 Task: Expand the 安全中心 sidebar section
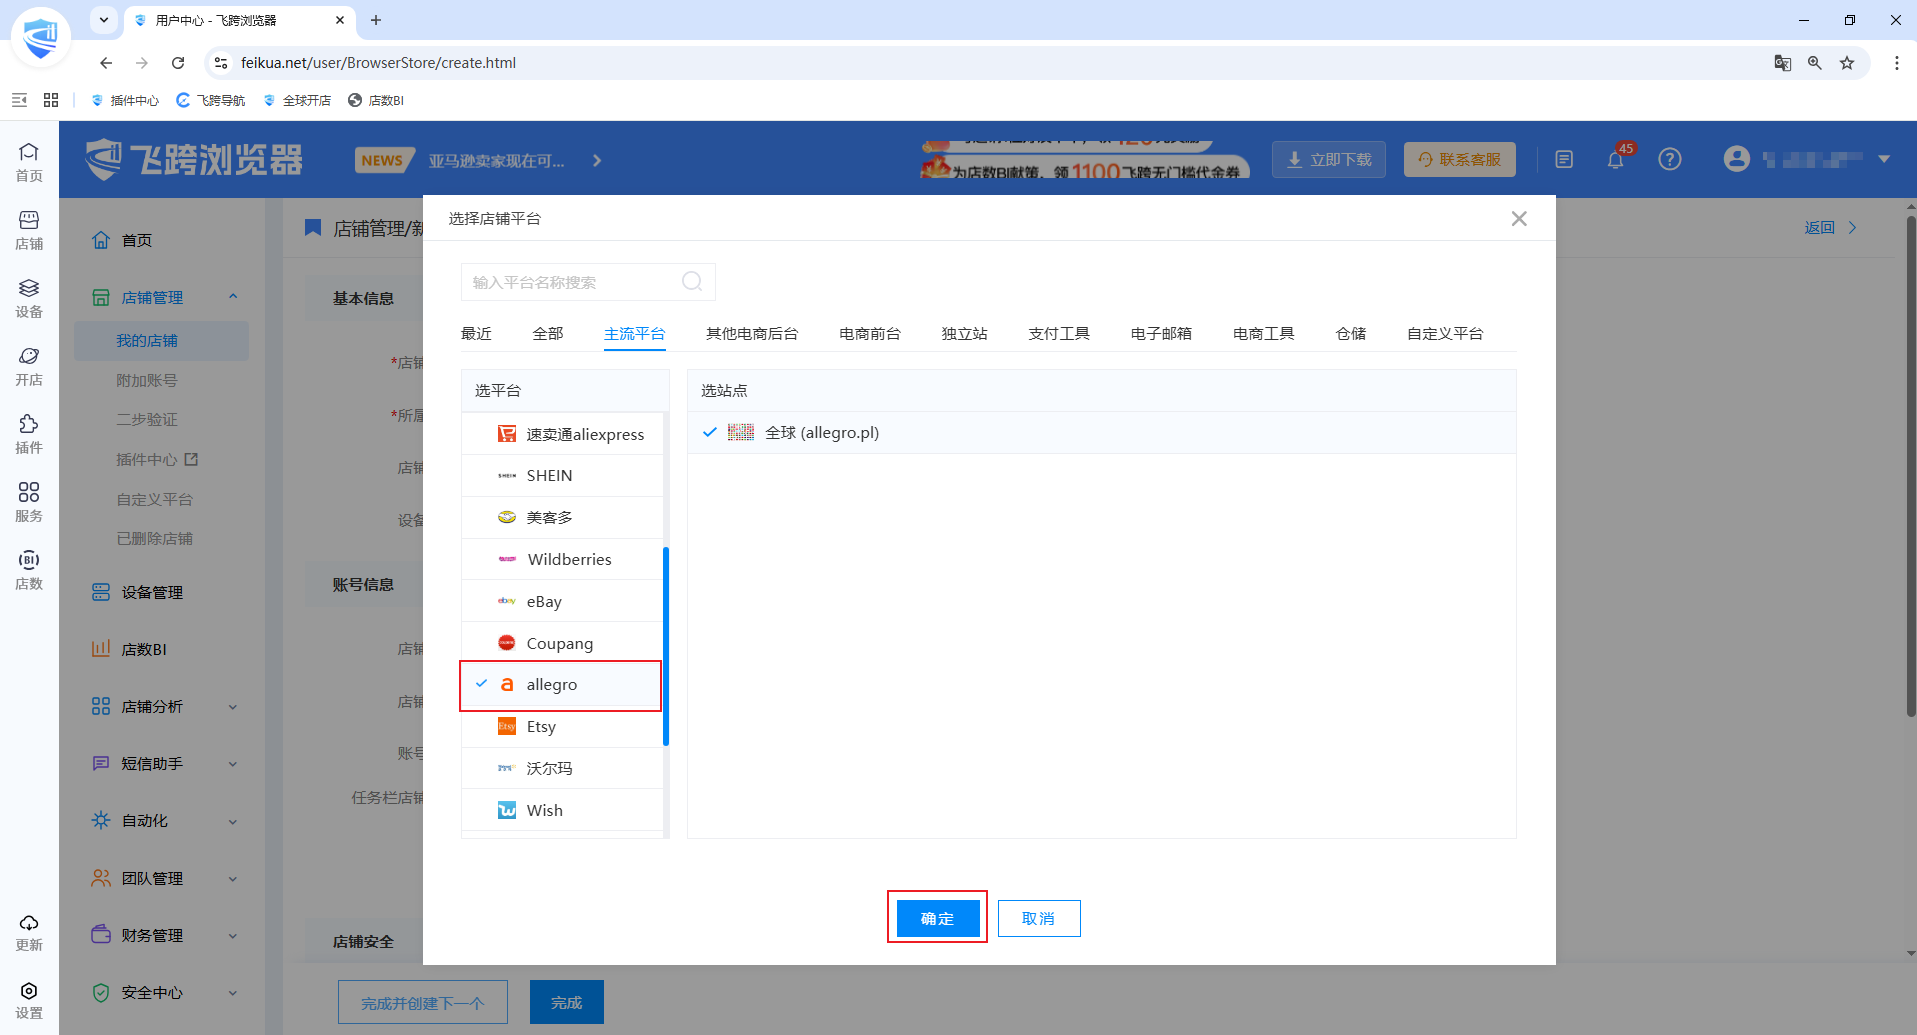(x=233, y=993)
